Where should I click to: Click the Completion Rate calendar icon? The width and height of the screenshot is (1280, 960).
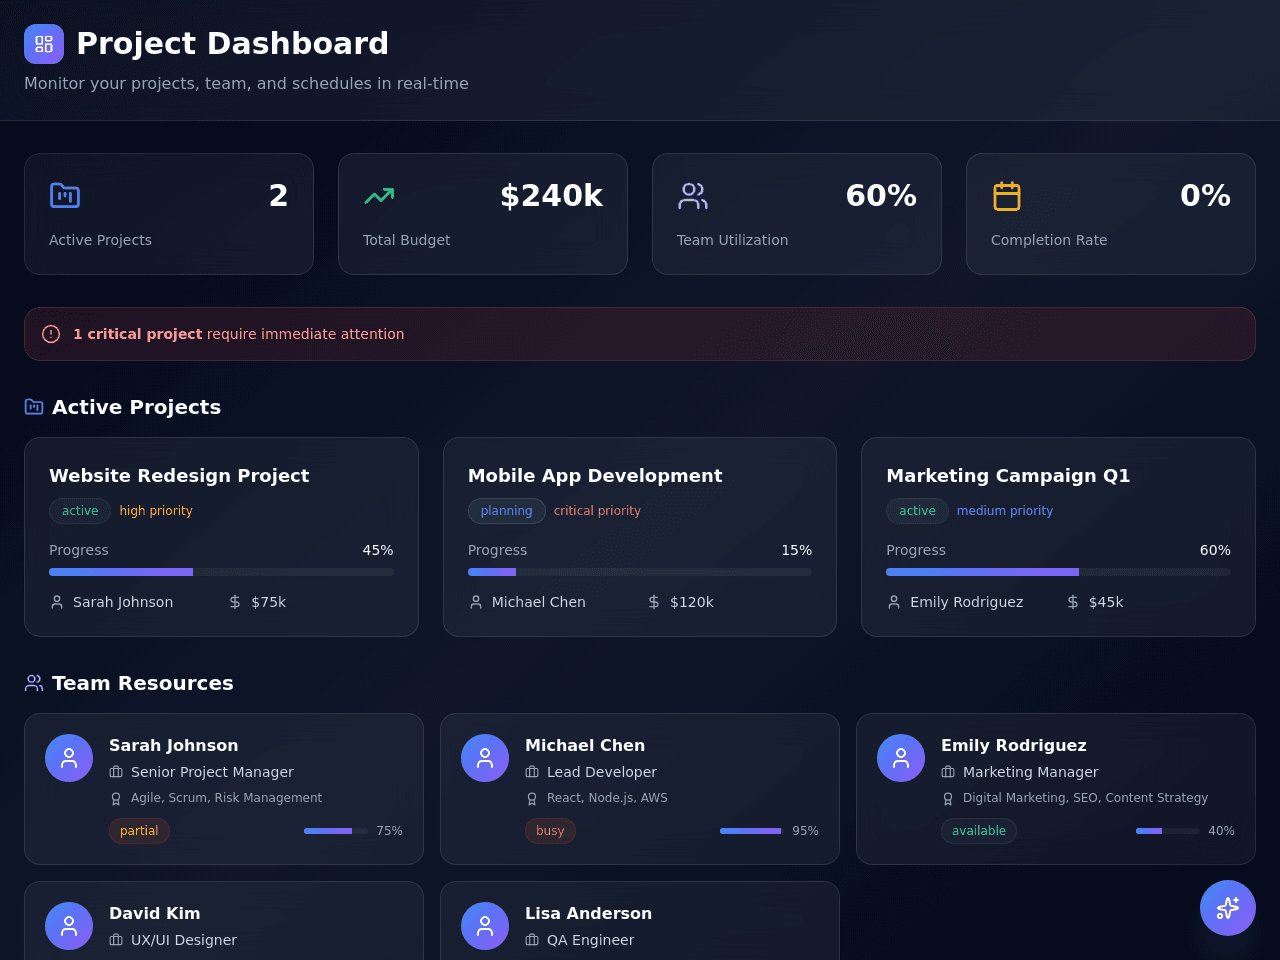pos(1007,195)
